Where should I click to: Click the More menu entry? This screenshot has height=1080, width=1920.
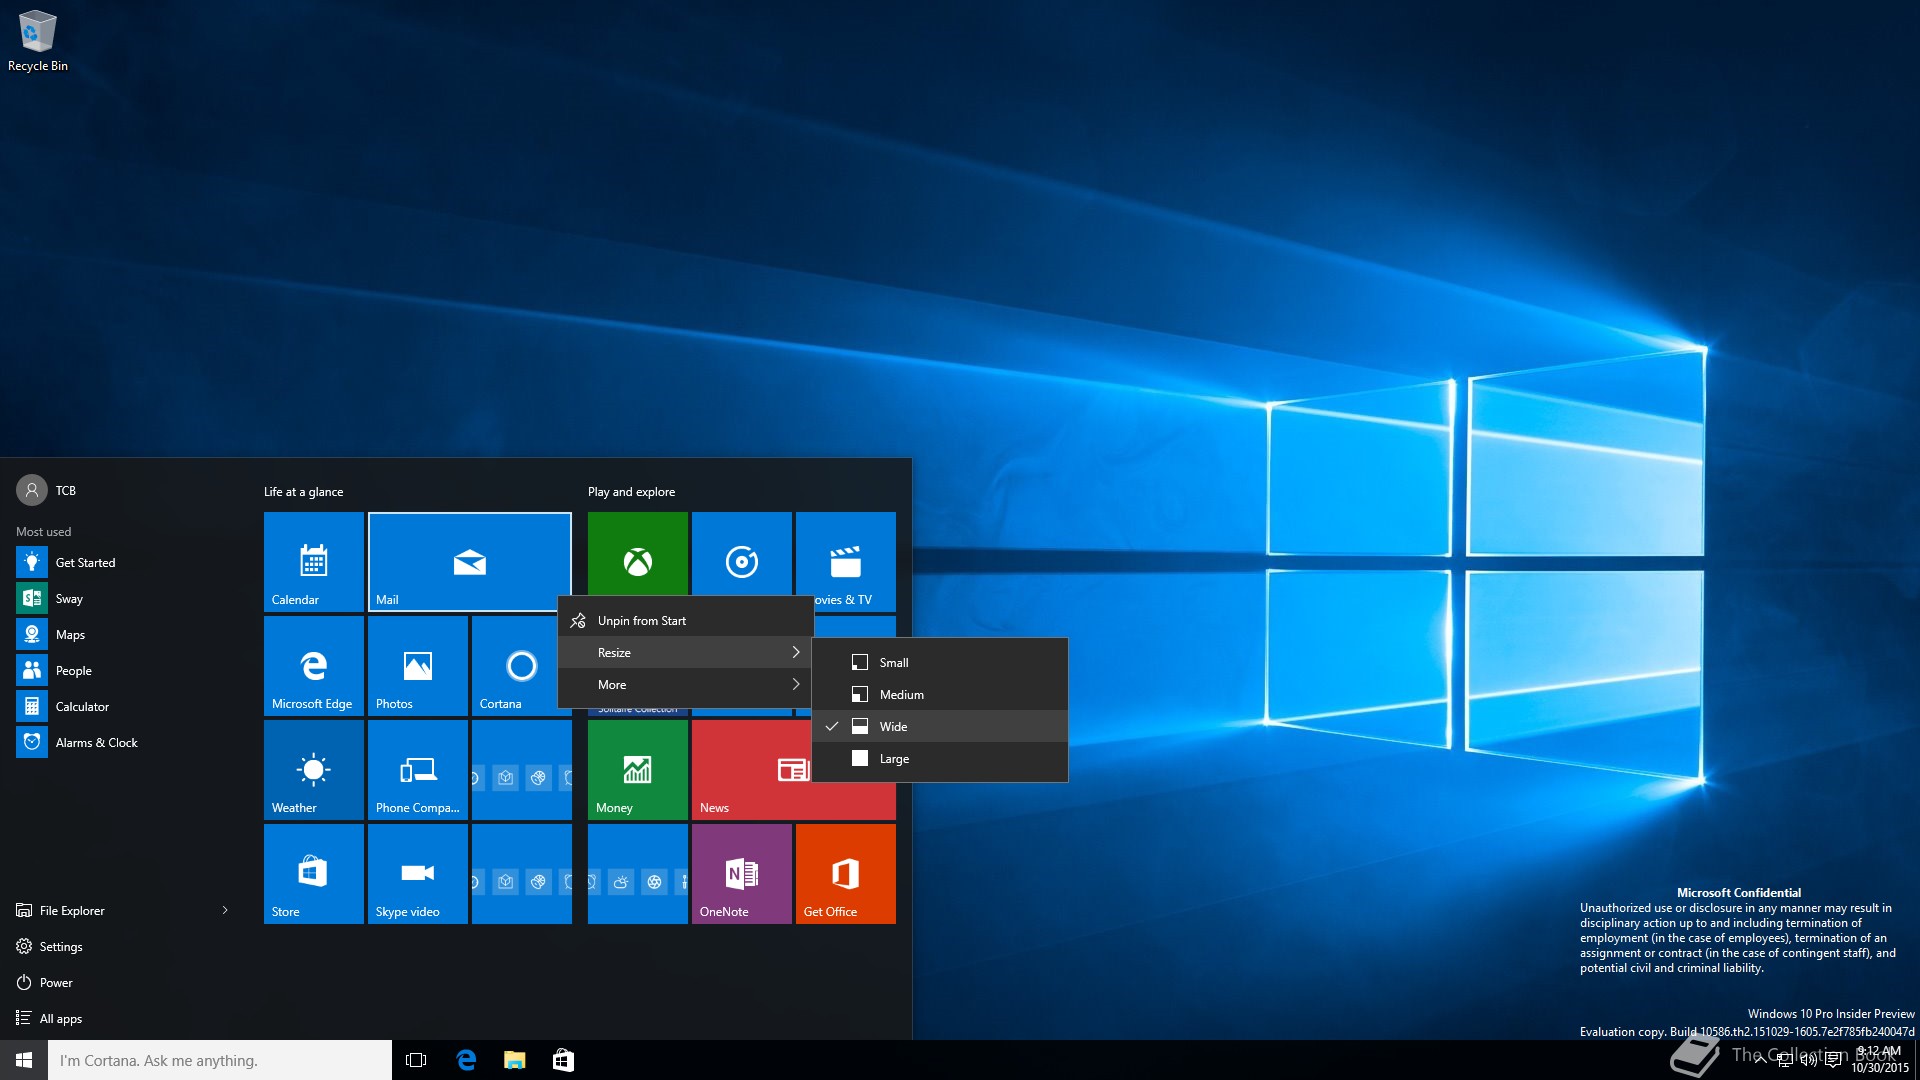685,684
